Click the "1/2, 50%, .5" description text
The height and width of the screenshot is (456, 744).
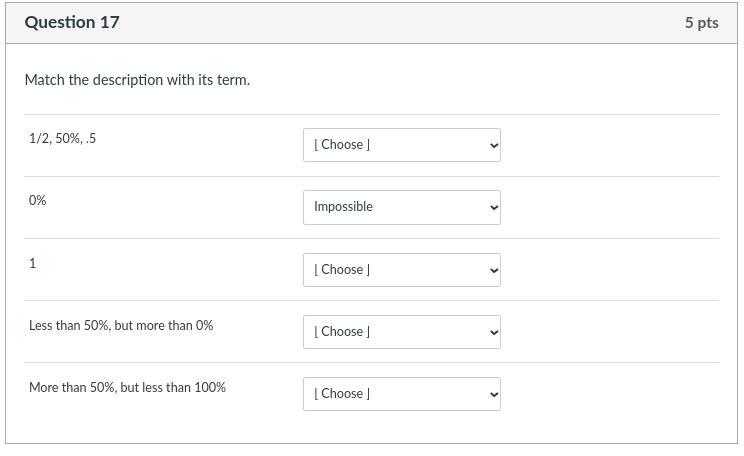pos(62,139)
